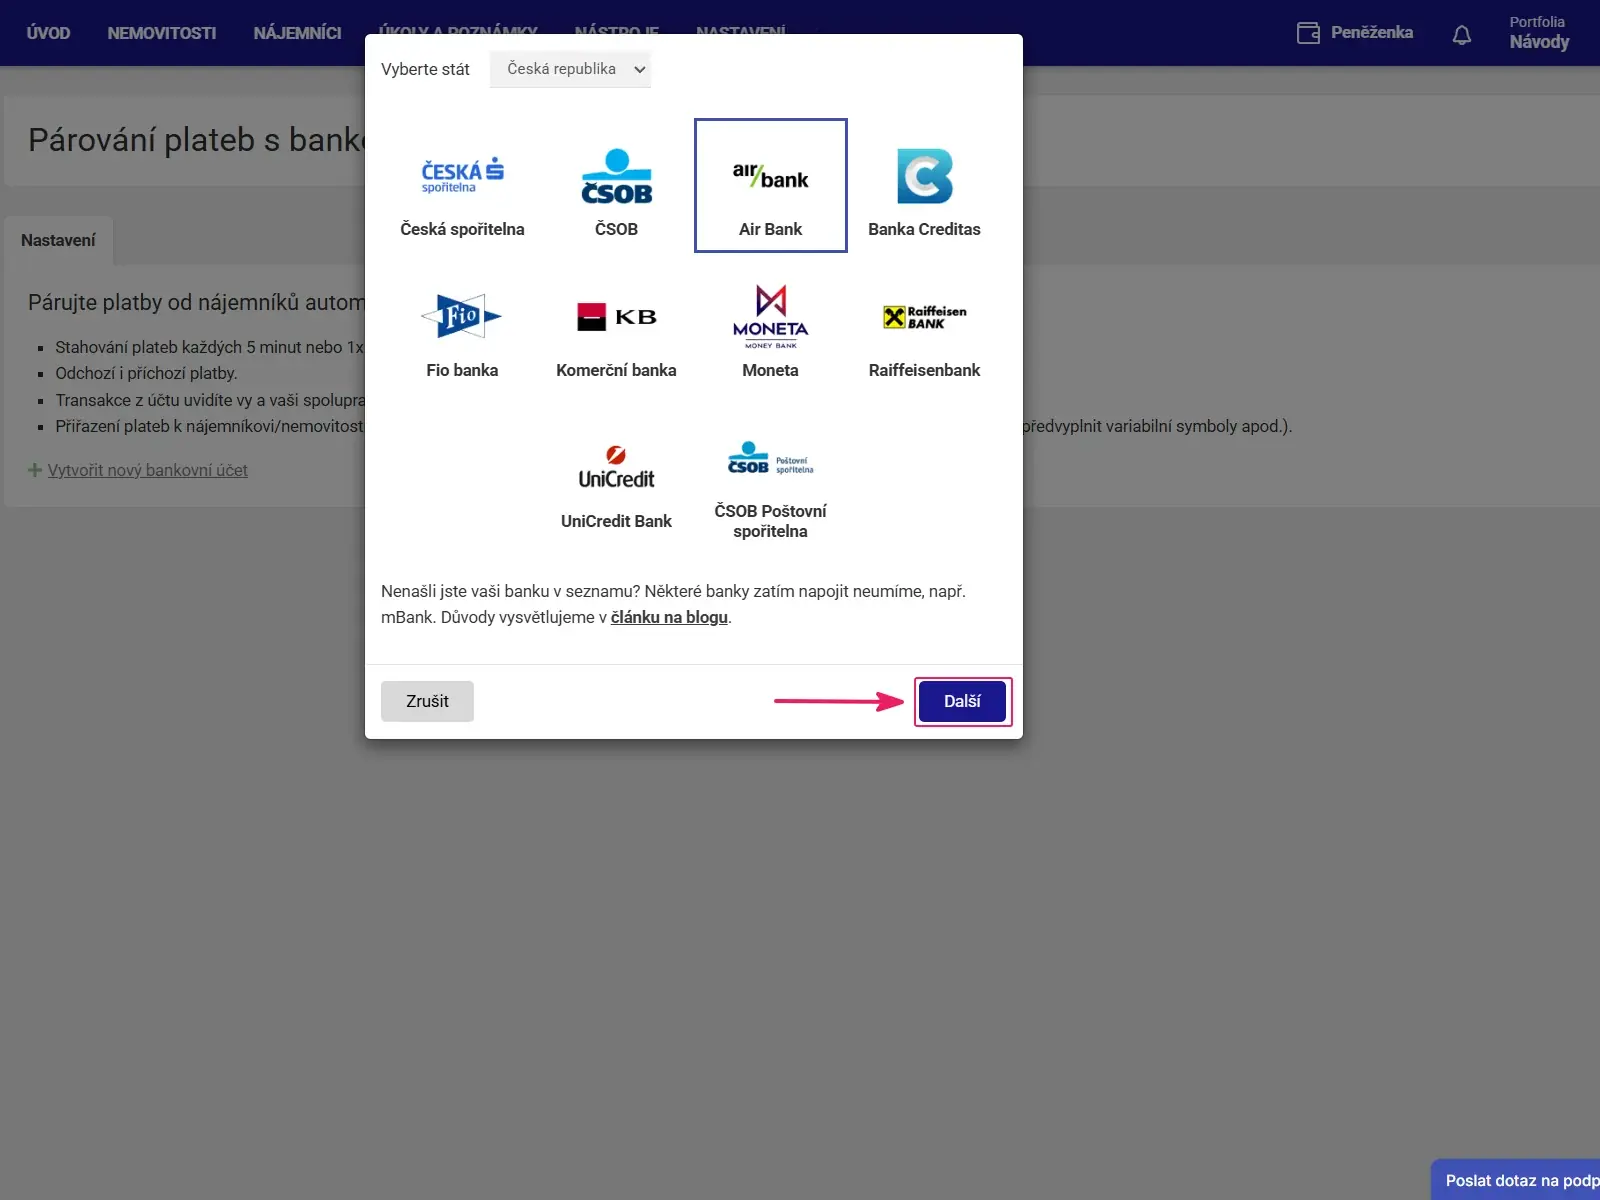Open the článku na blogu link

pos(669,617)
